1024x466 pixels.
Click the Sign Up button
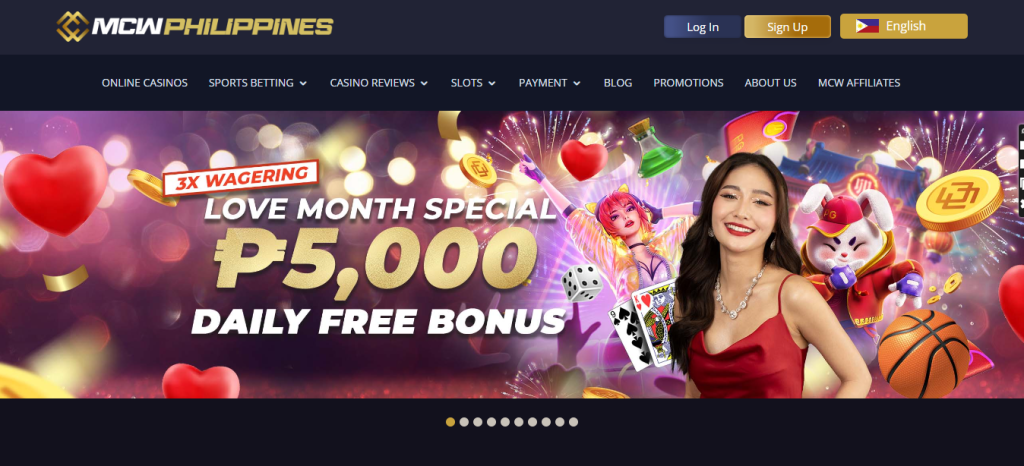788,27
